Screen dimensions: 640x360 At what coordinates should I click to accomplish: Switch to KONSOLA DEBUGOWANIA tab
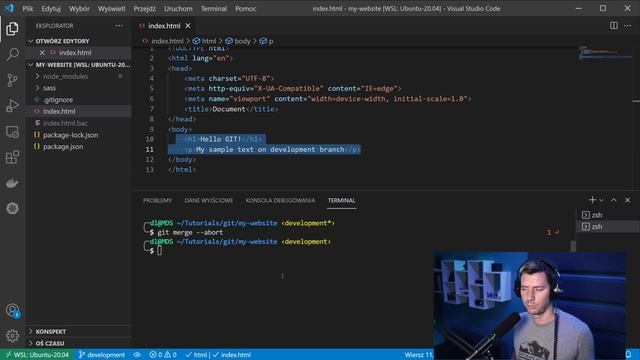pos(280,200)
